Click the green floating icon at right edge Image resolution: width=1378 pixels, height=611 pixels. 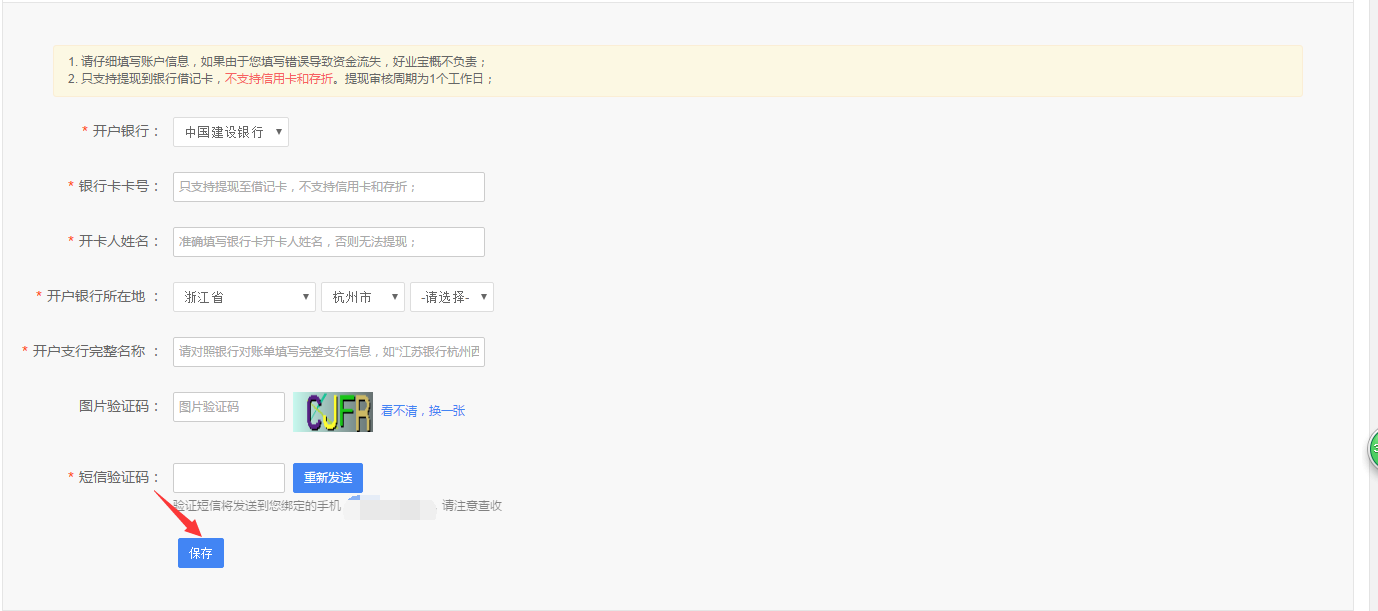coord(1372,450)
